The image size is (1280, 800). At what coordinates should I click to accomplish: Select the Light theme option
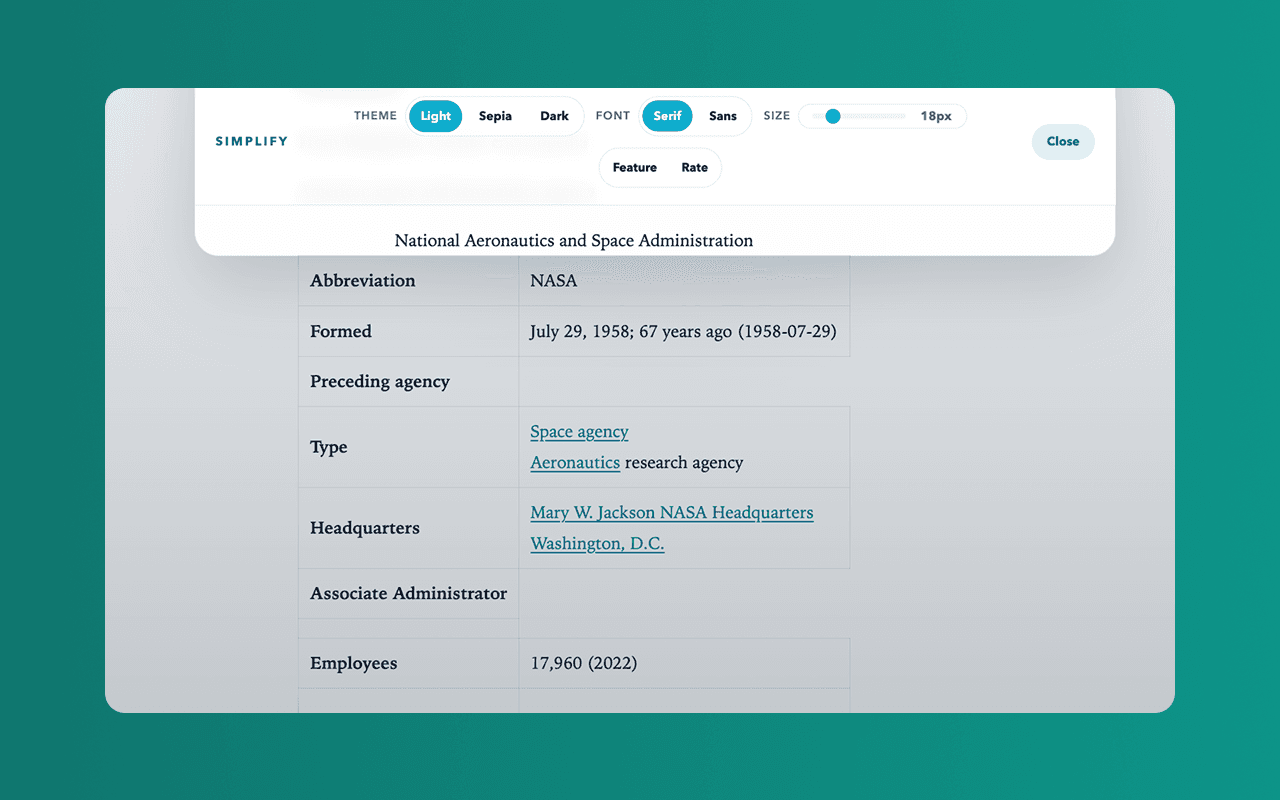pyautogui.click(x=435, y=116)
